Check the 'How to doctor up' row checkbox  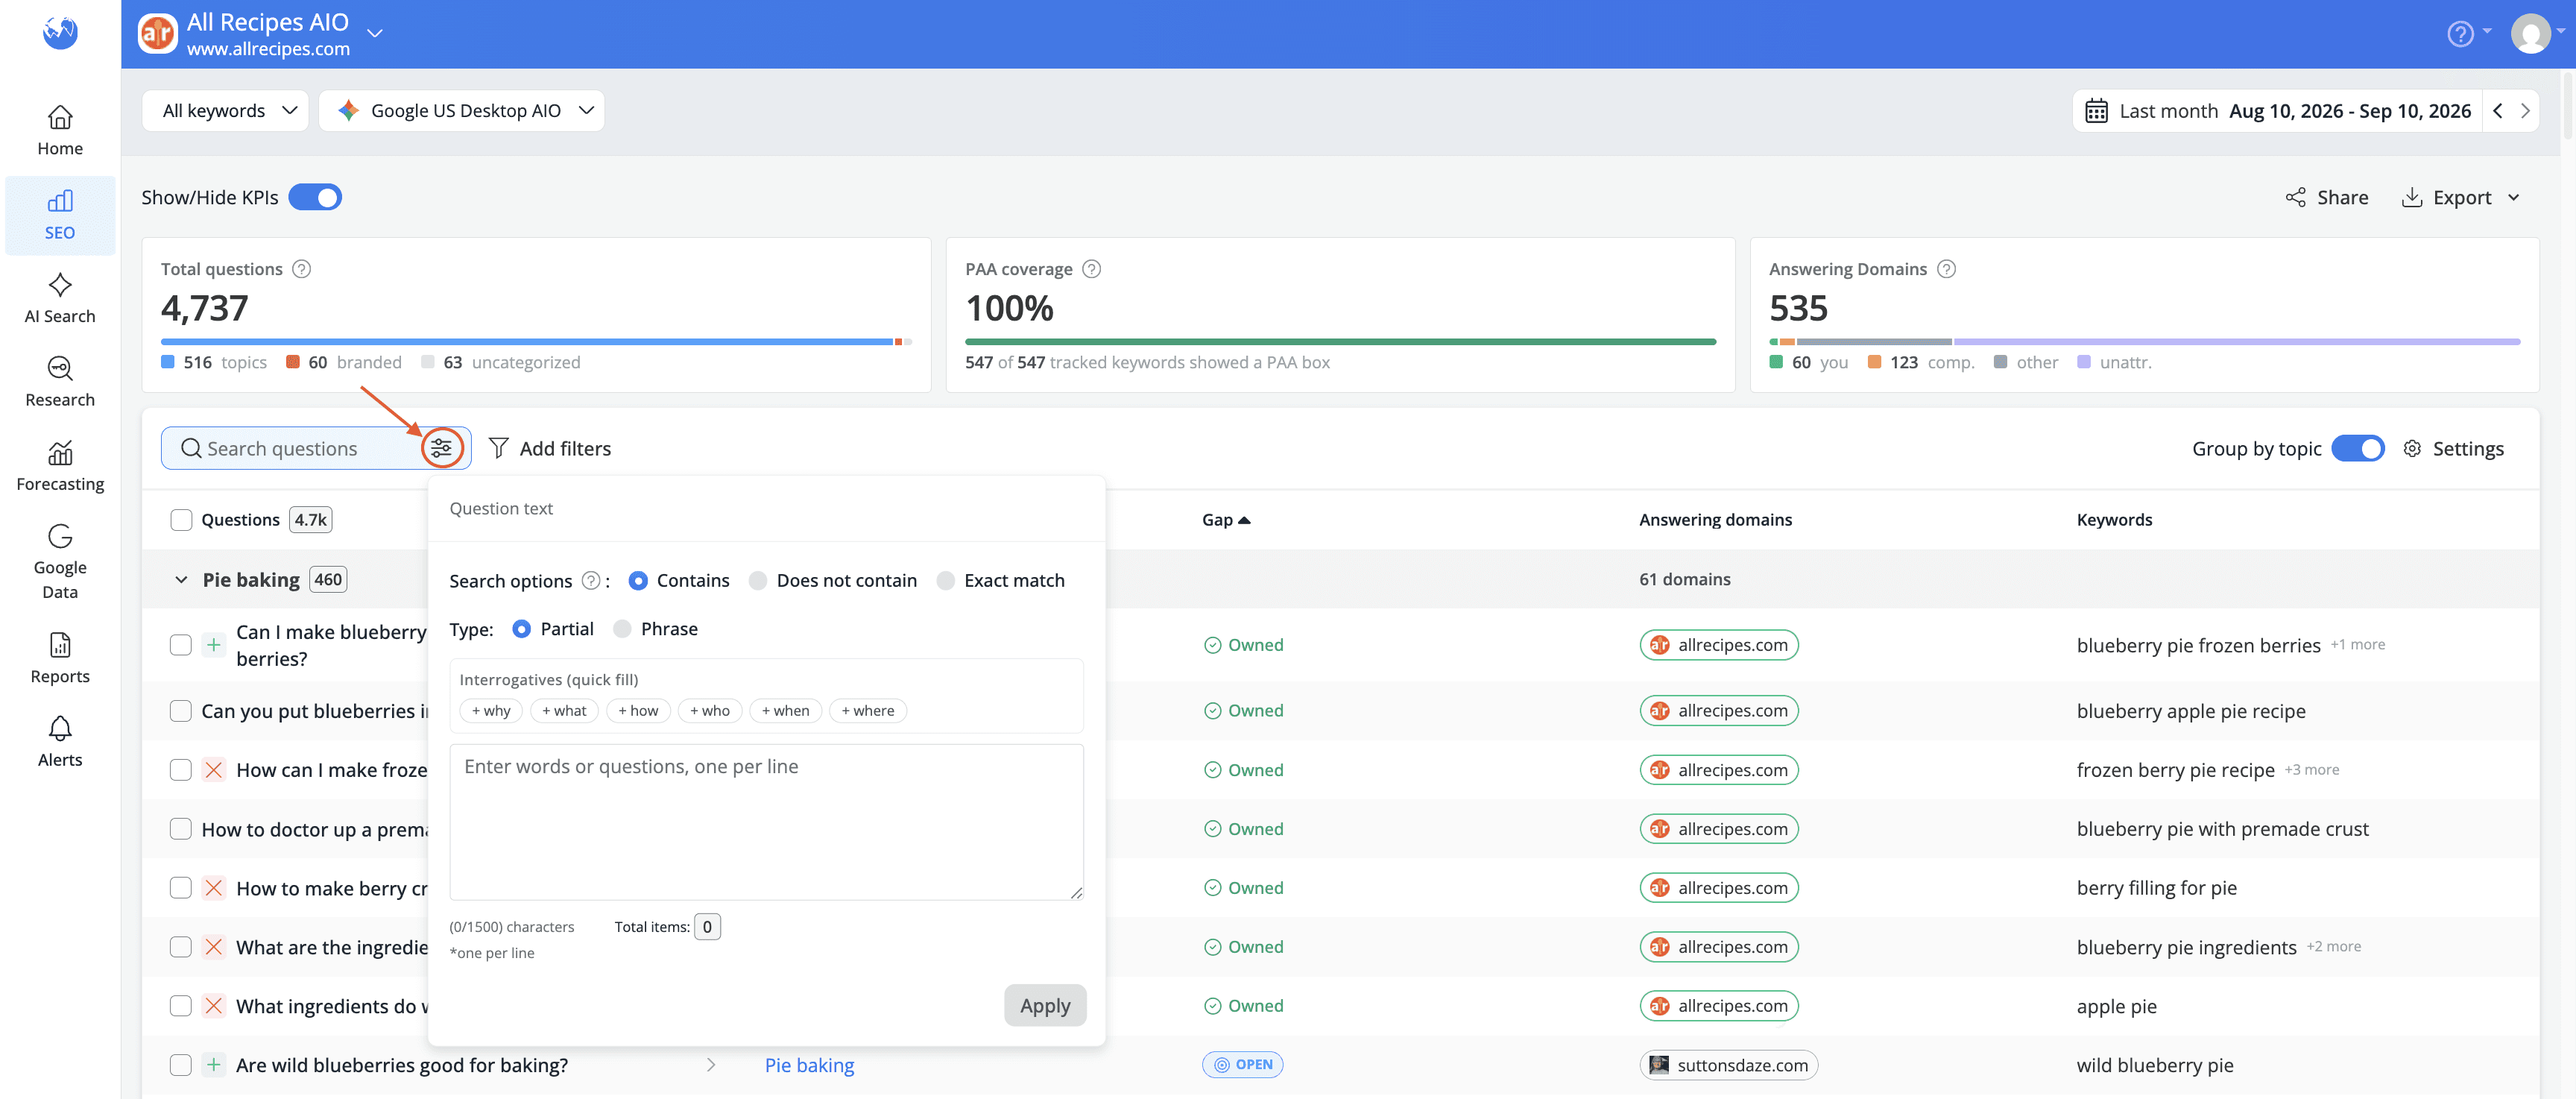(x=181, y=829)
